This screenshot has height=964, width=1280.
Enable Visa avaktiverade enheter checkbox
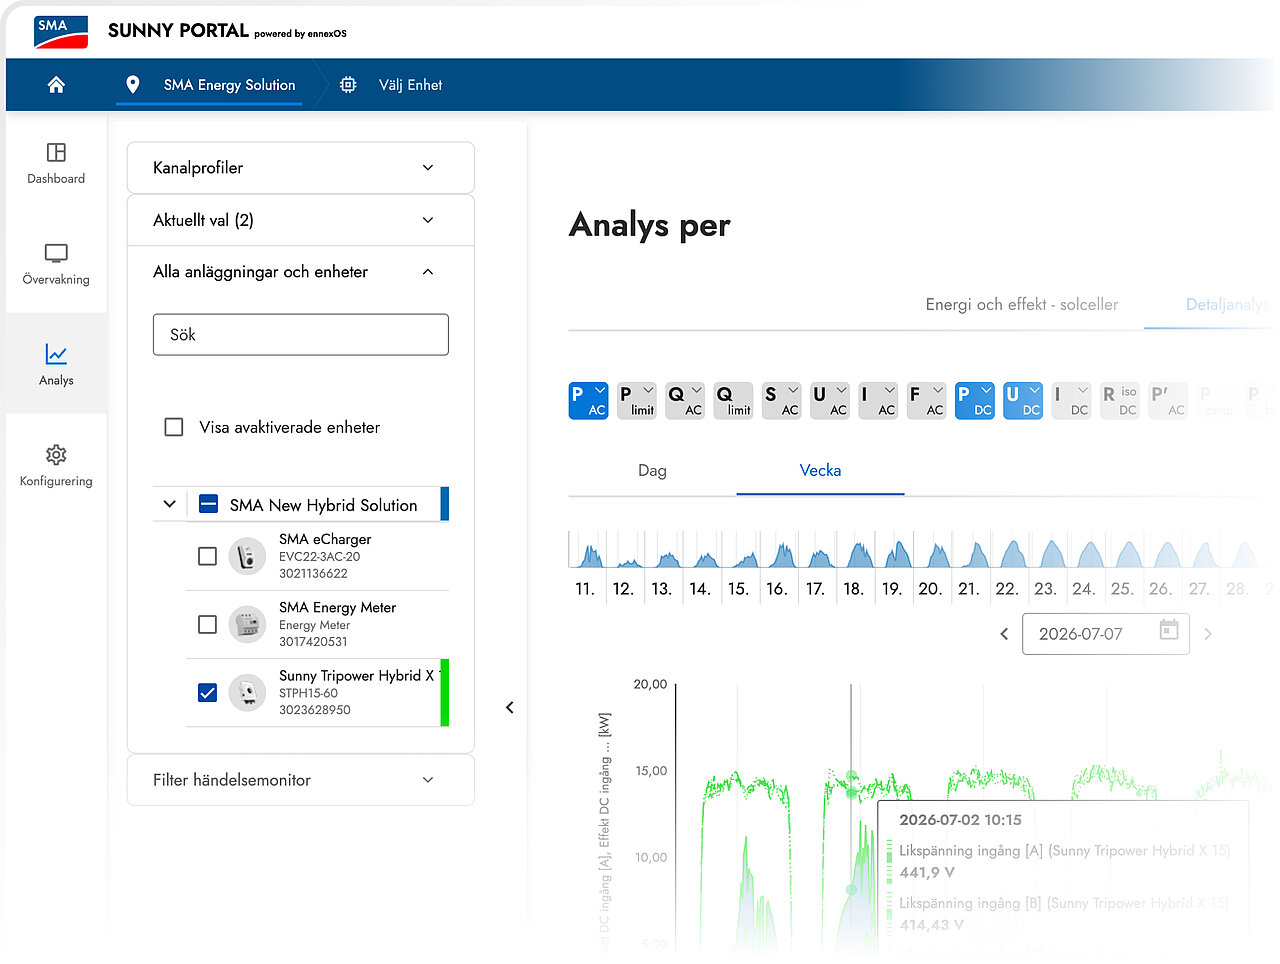(174, 427)
